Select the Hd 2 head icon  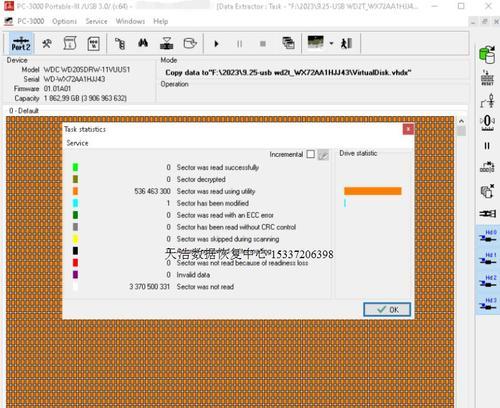(x=488, y=281)
